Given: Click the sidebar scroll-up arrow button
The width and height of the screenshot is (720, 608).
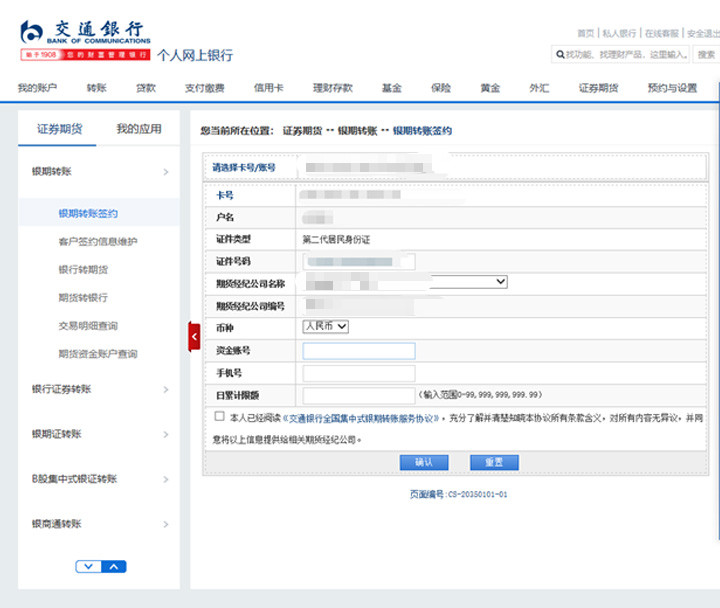Looking at the screenshot, I should (x=114, y=566).
